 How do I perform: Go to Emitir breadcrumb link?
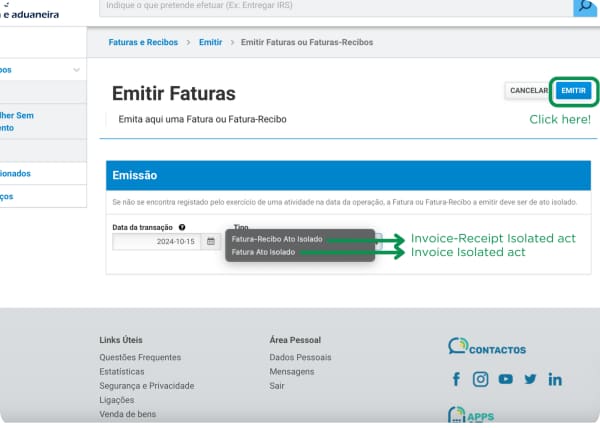click(210, 42)
